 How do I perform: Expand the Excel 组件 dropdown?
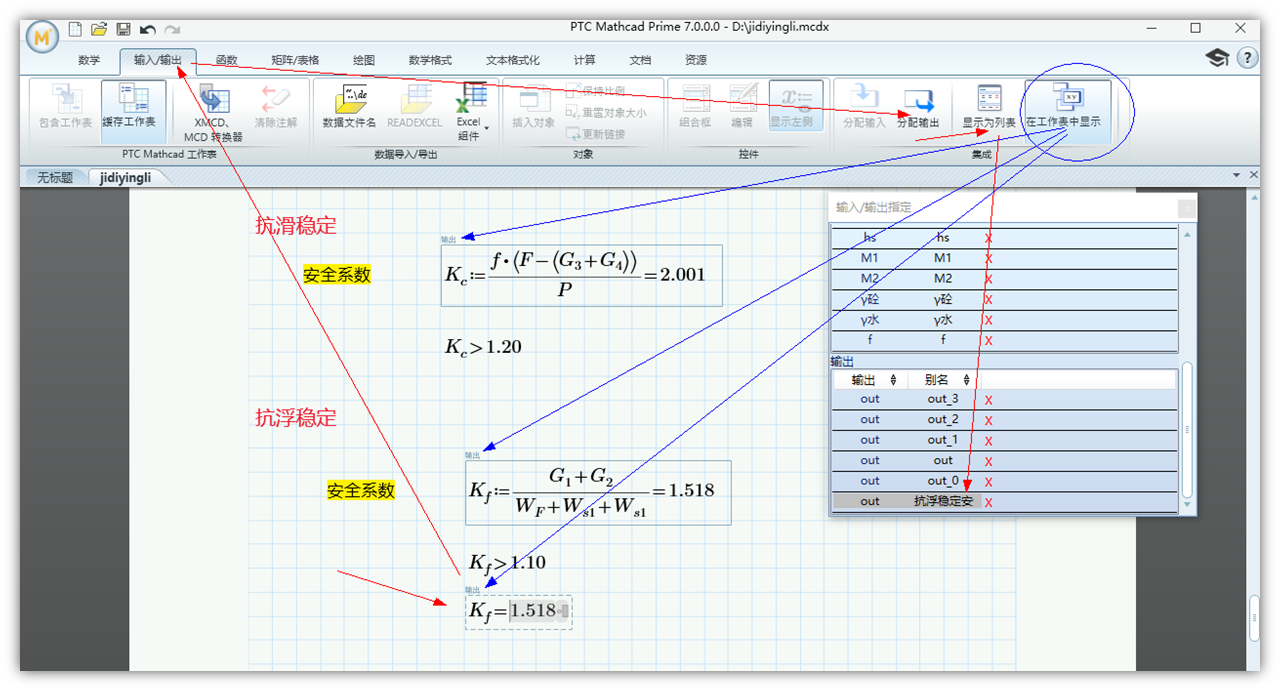(x=486, y=128)
